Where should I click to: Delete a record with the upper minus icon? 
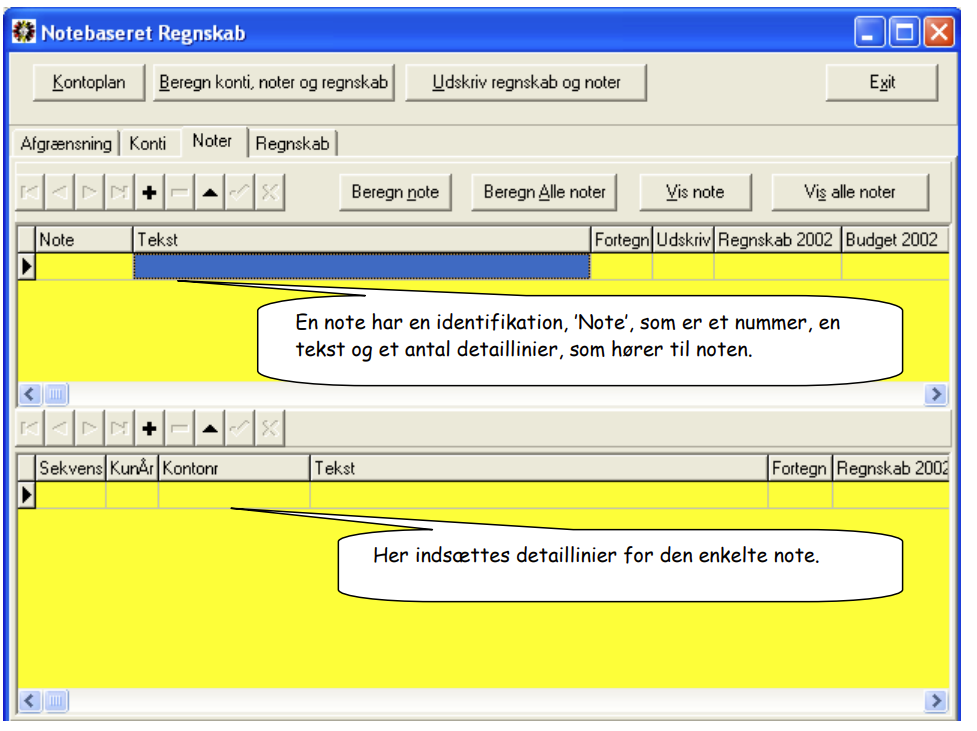coord(179,192)
